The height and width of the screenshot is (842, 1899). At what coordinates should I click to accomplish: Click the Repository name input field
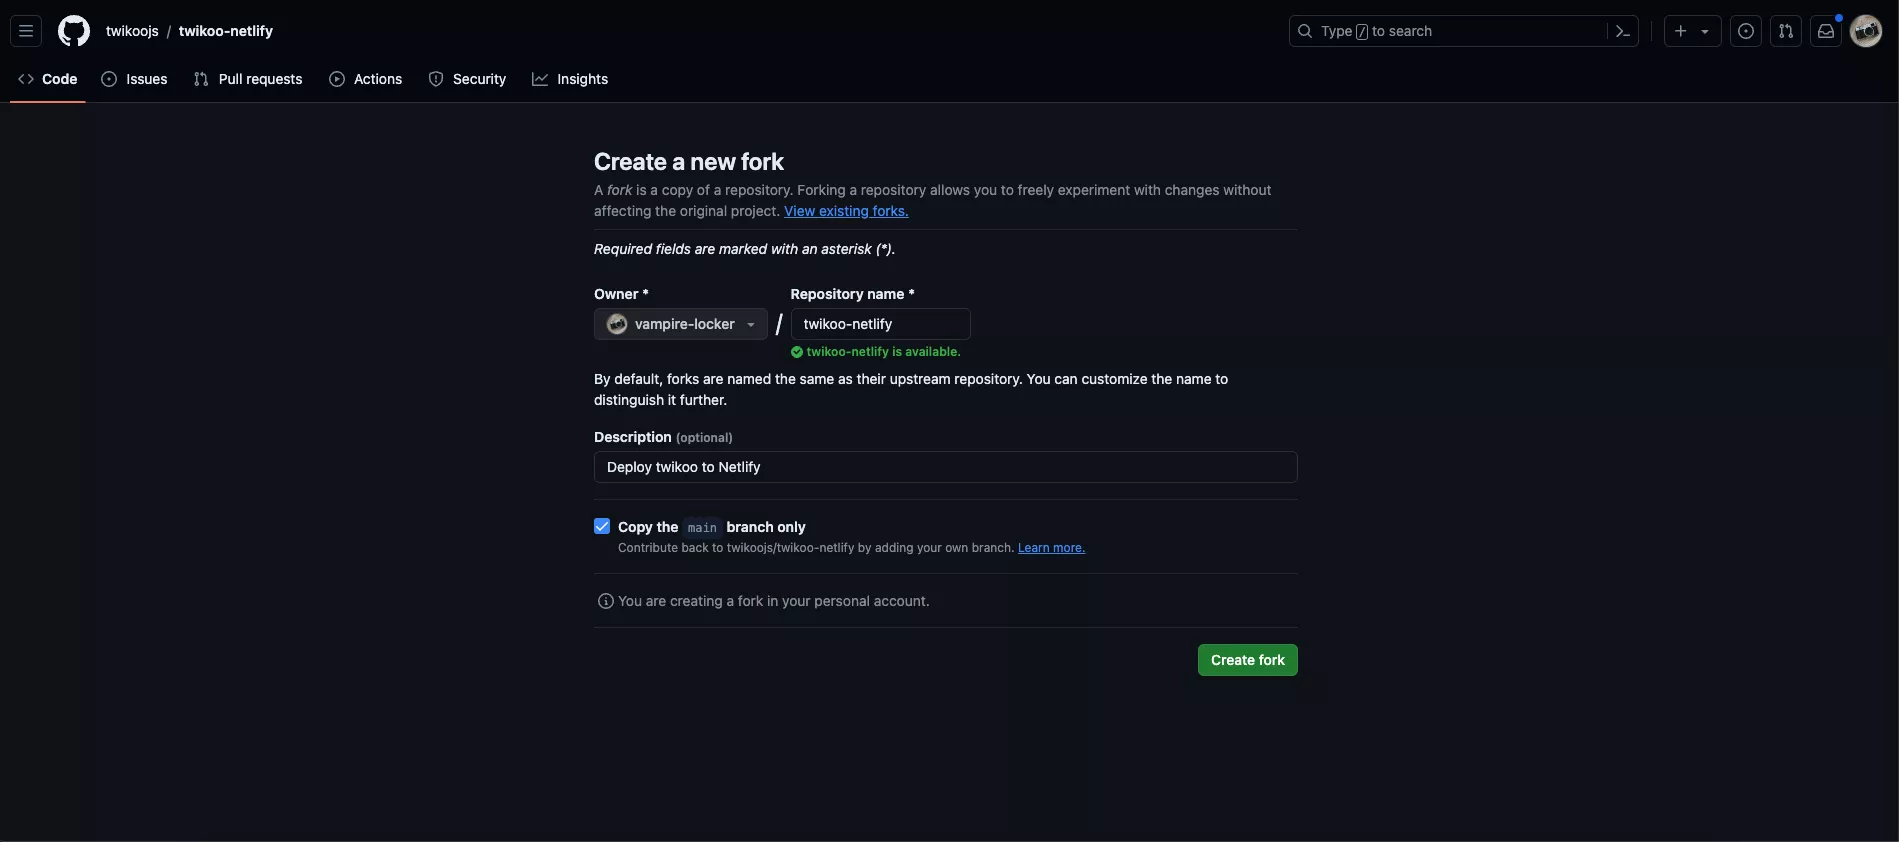coord(880,324)
